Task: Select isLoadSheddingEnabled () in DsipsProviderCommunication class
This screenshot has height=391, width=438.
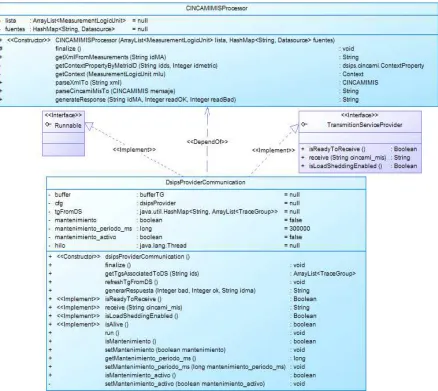Action: pos(141,316)
